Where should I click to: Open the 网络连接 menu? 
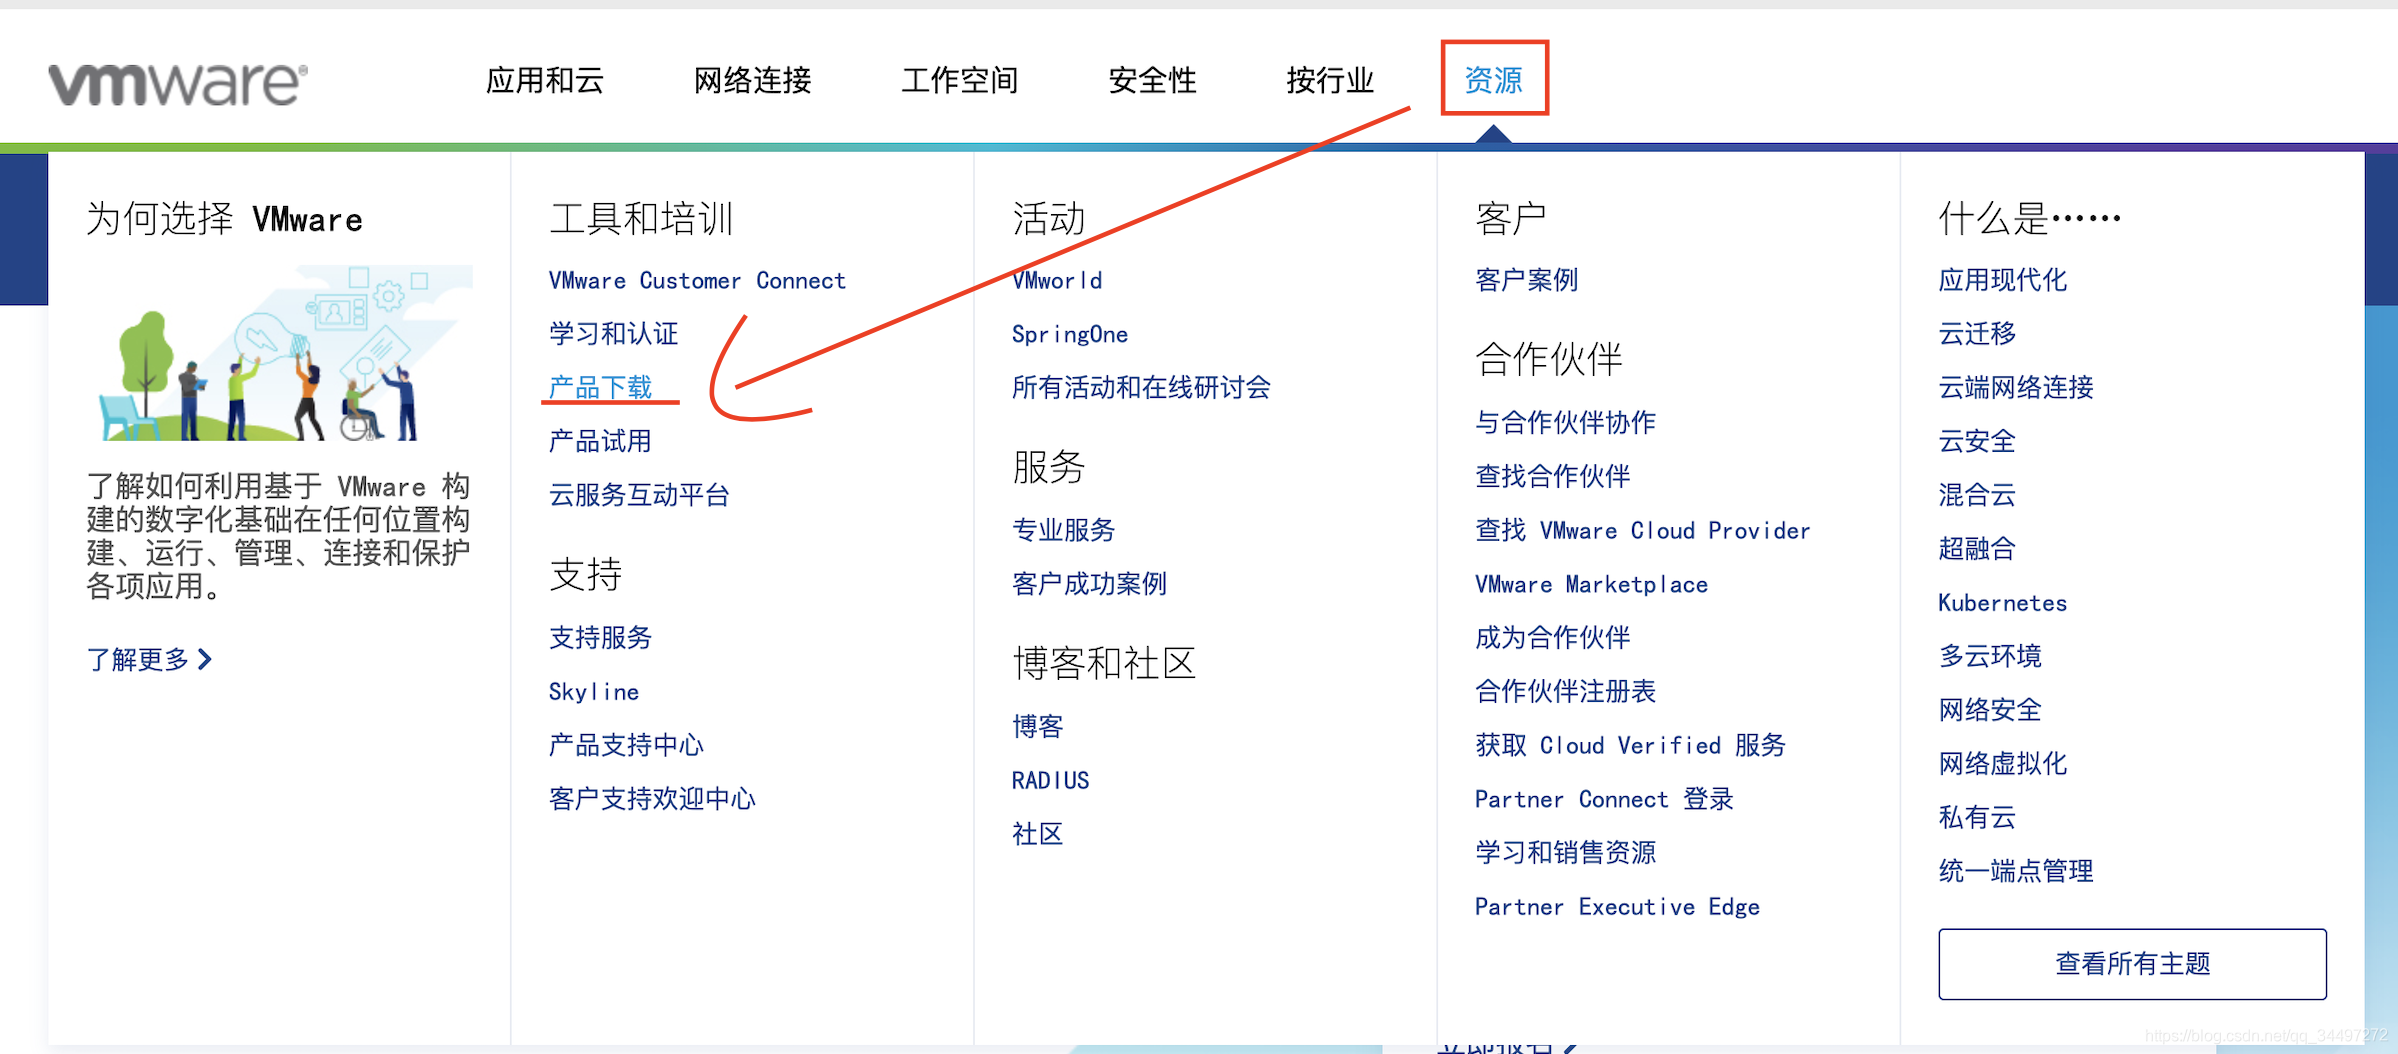coord(753,80)
